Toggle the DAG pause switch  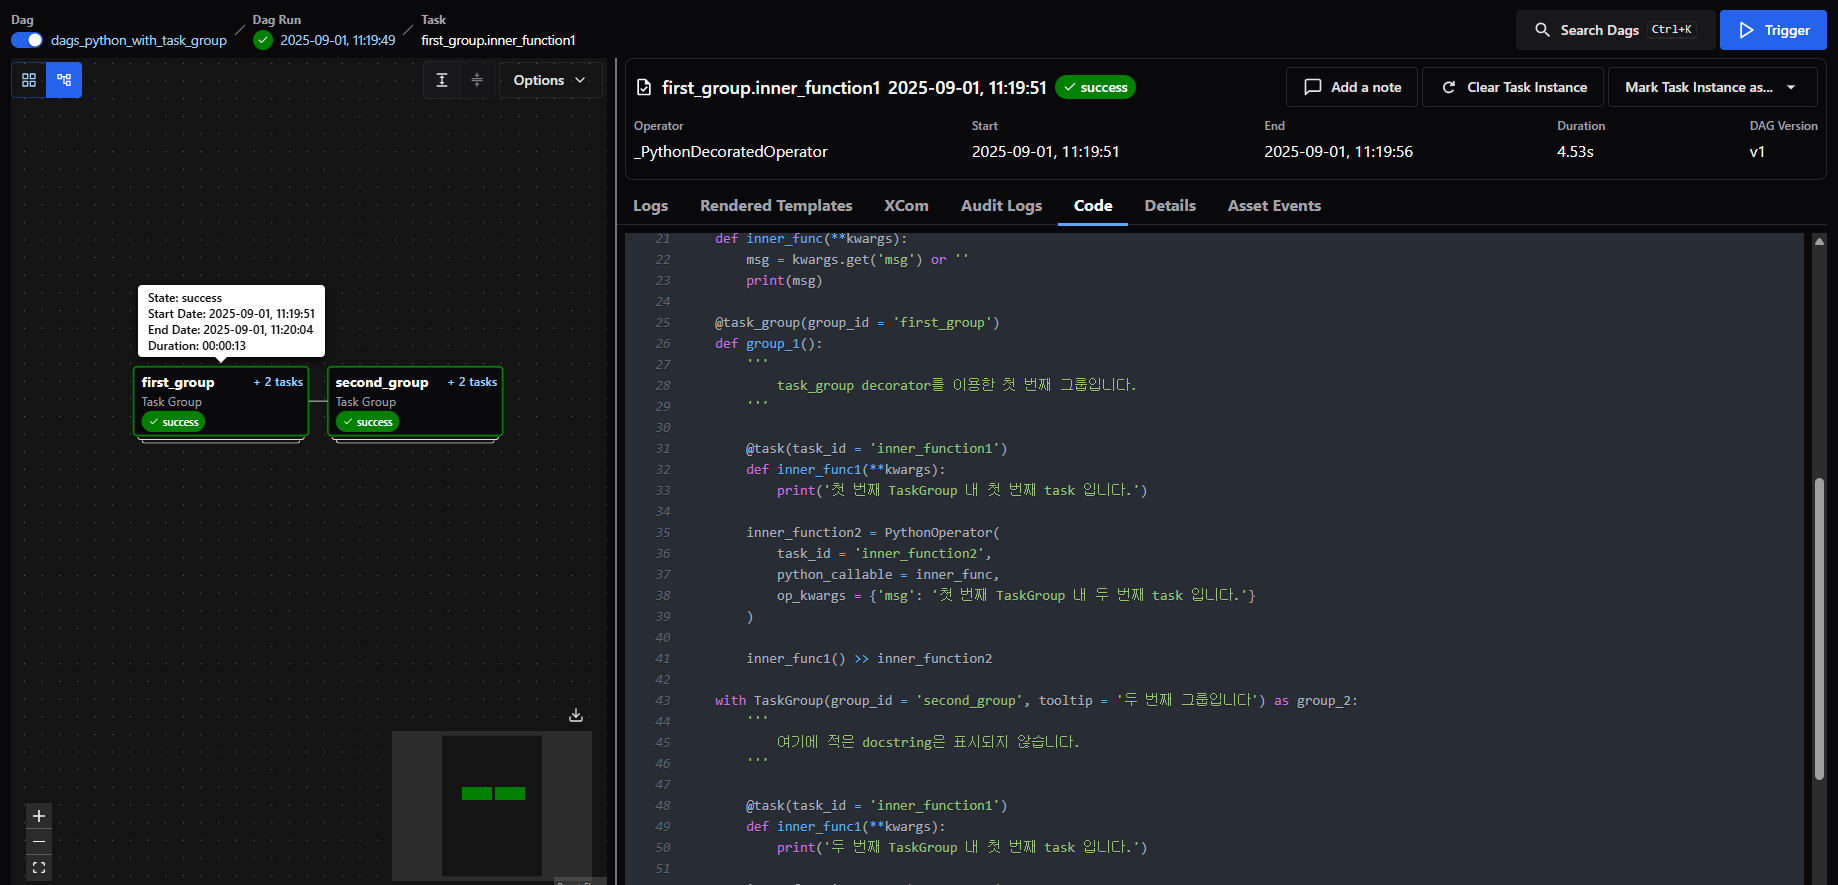[27, 40]
